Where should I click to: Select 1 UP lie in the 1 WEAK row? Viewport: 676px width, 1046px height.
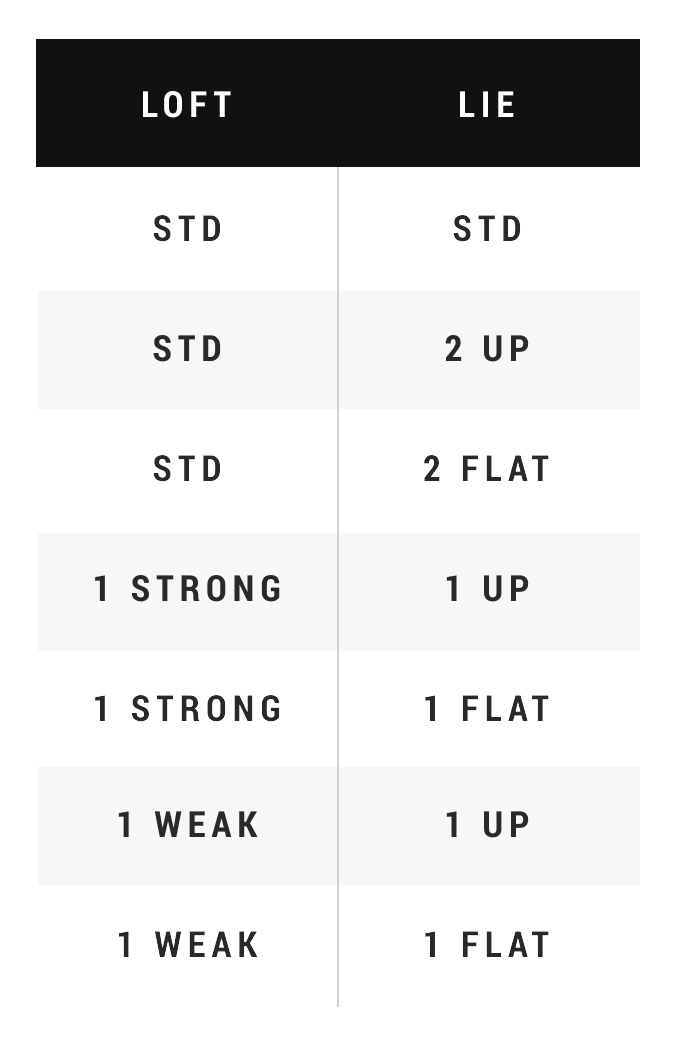(x=488, y=825)
